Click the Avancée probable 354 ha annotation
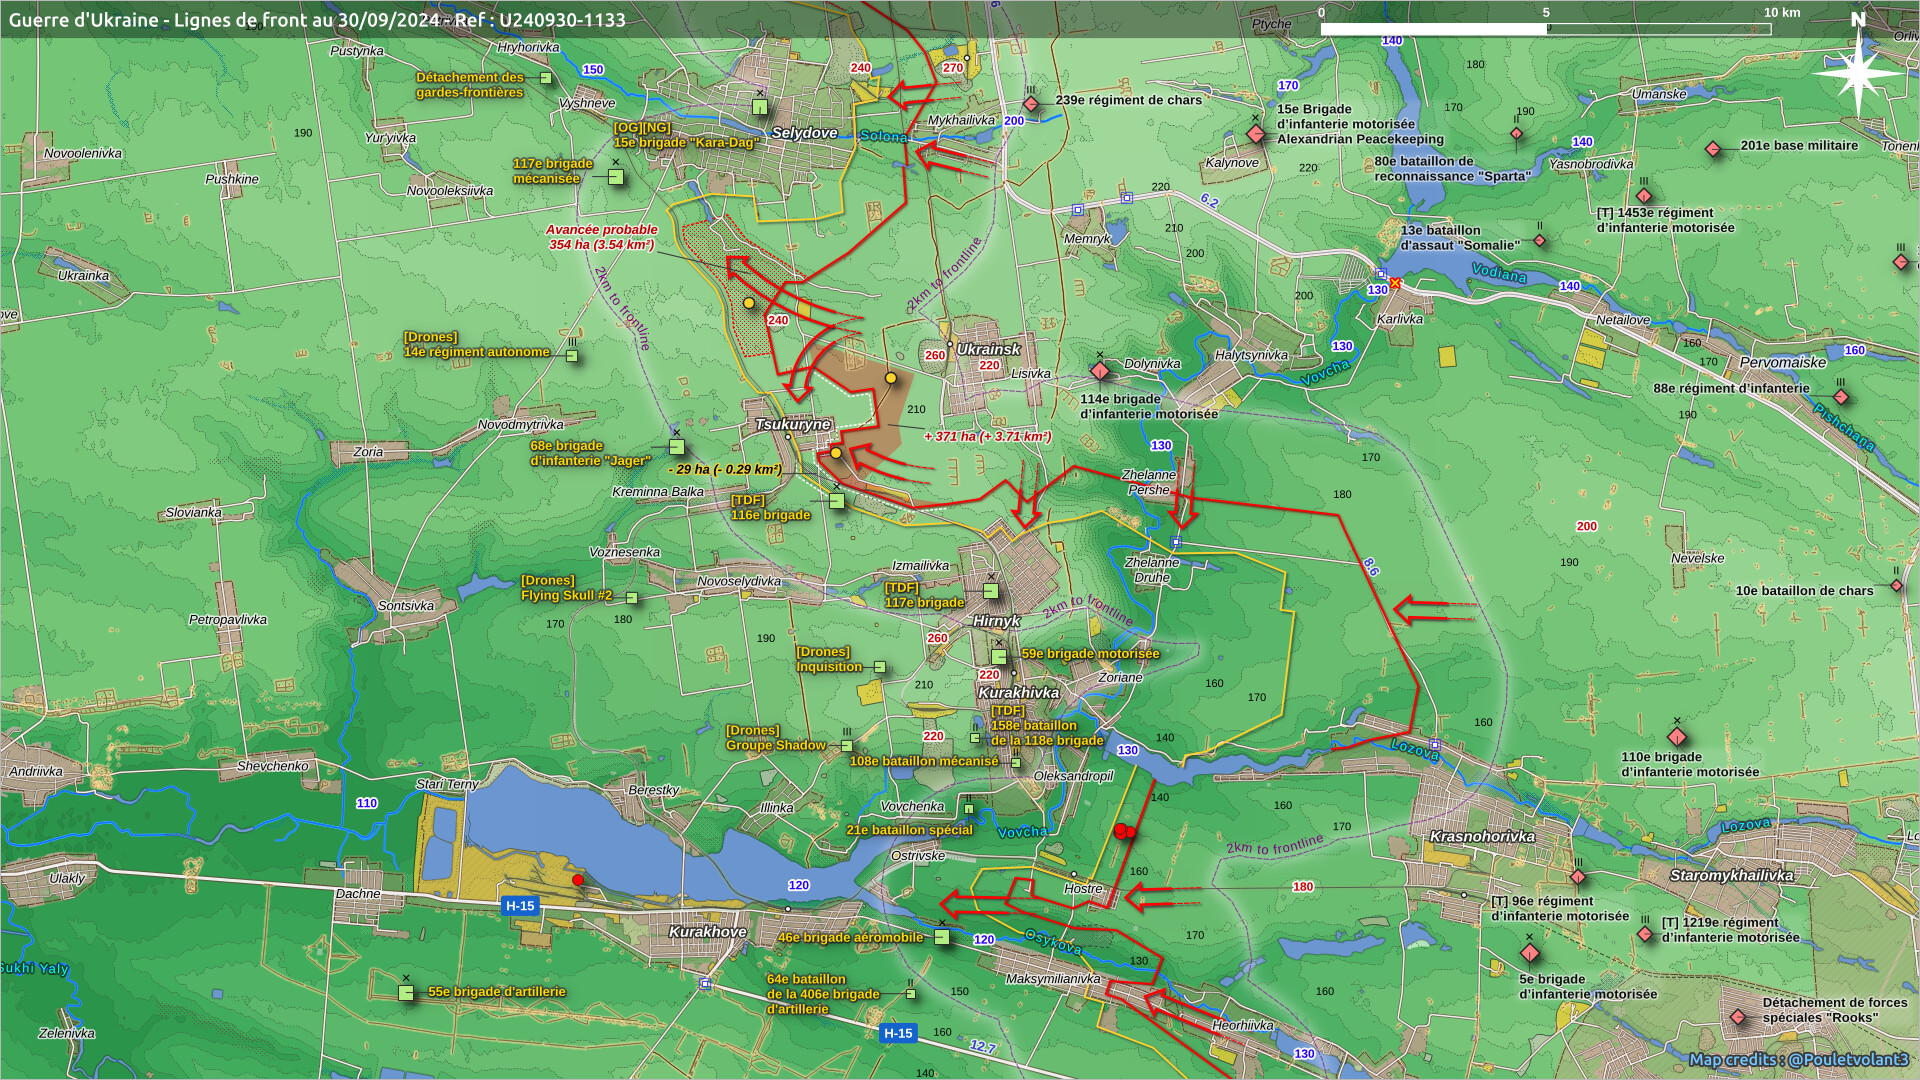The image size is (1920, 1080). point(601,237)
